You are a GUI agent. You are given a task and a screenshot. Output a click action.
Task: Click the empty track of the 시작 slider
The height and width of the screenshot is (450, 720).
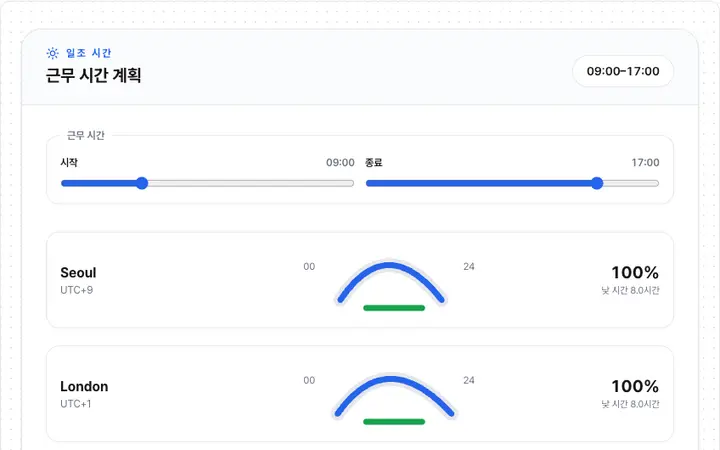click(251, 183)
